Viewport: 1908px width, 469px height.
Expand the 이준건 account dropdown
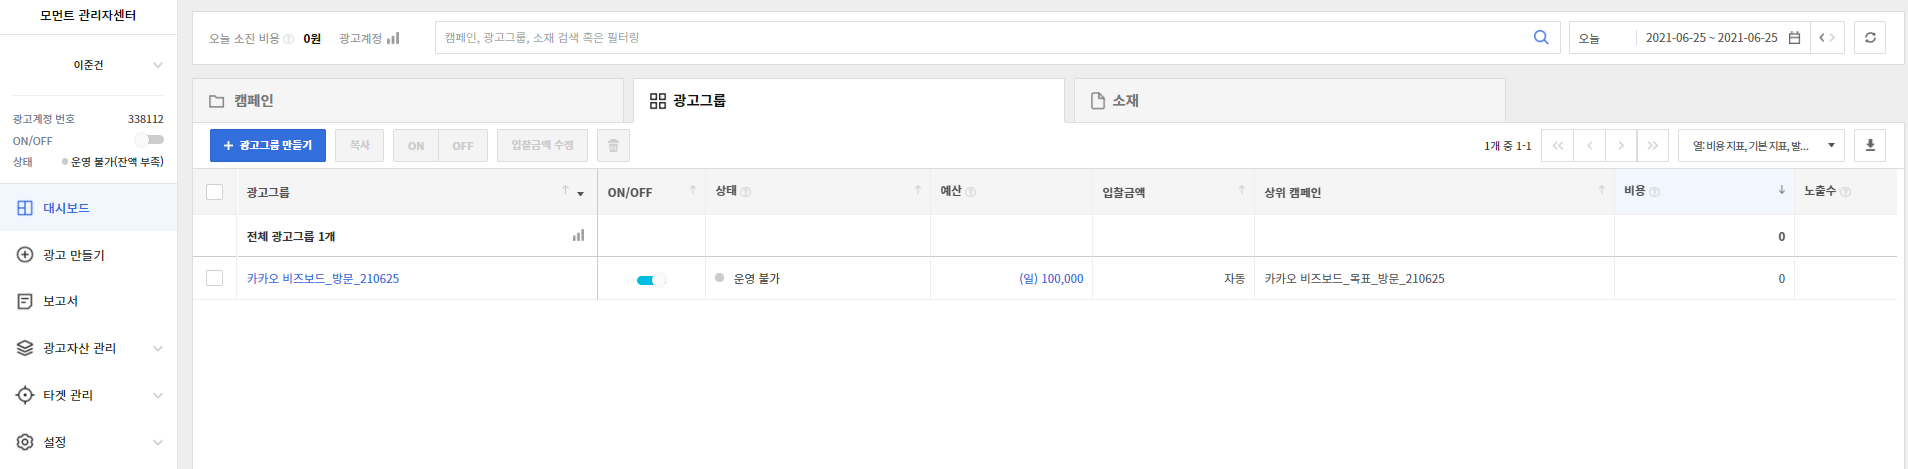(157, 65)
